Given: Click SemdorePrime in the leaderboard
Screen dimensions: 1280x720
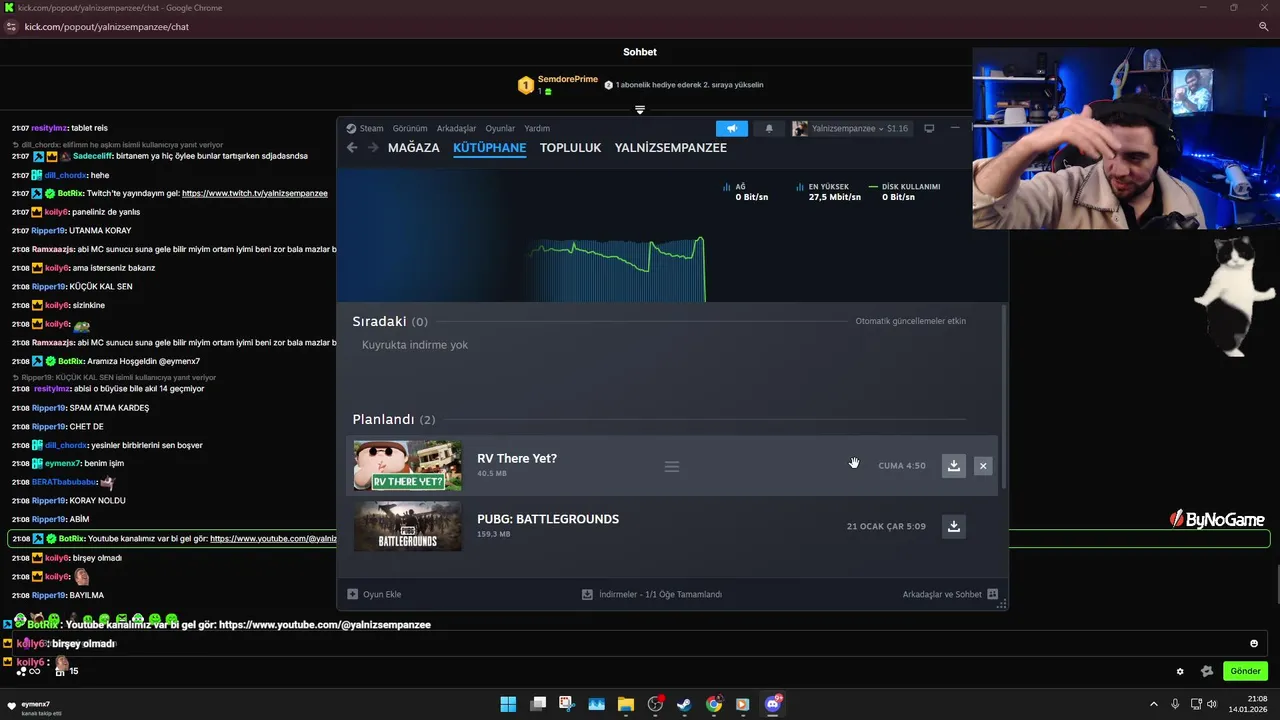Looking at the screenshot, I should coord(568,79).
